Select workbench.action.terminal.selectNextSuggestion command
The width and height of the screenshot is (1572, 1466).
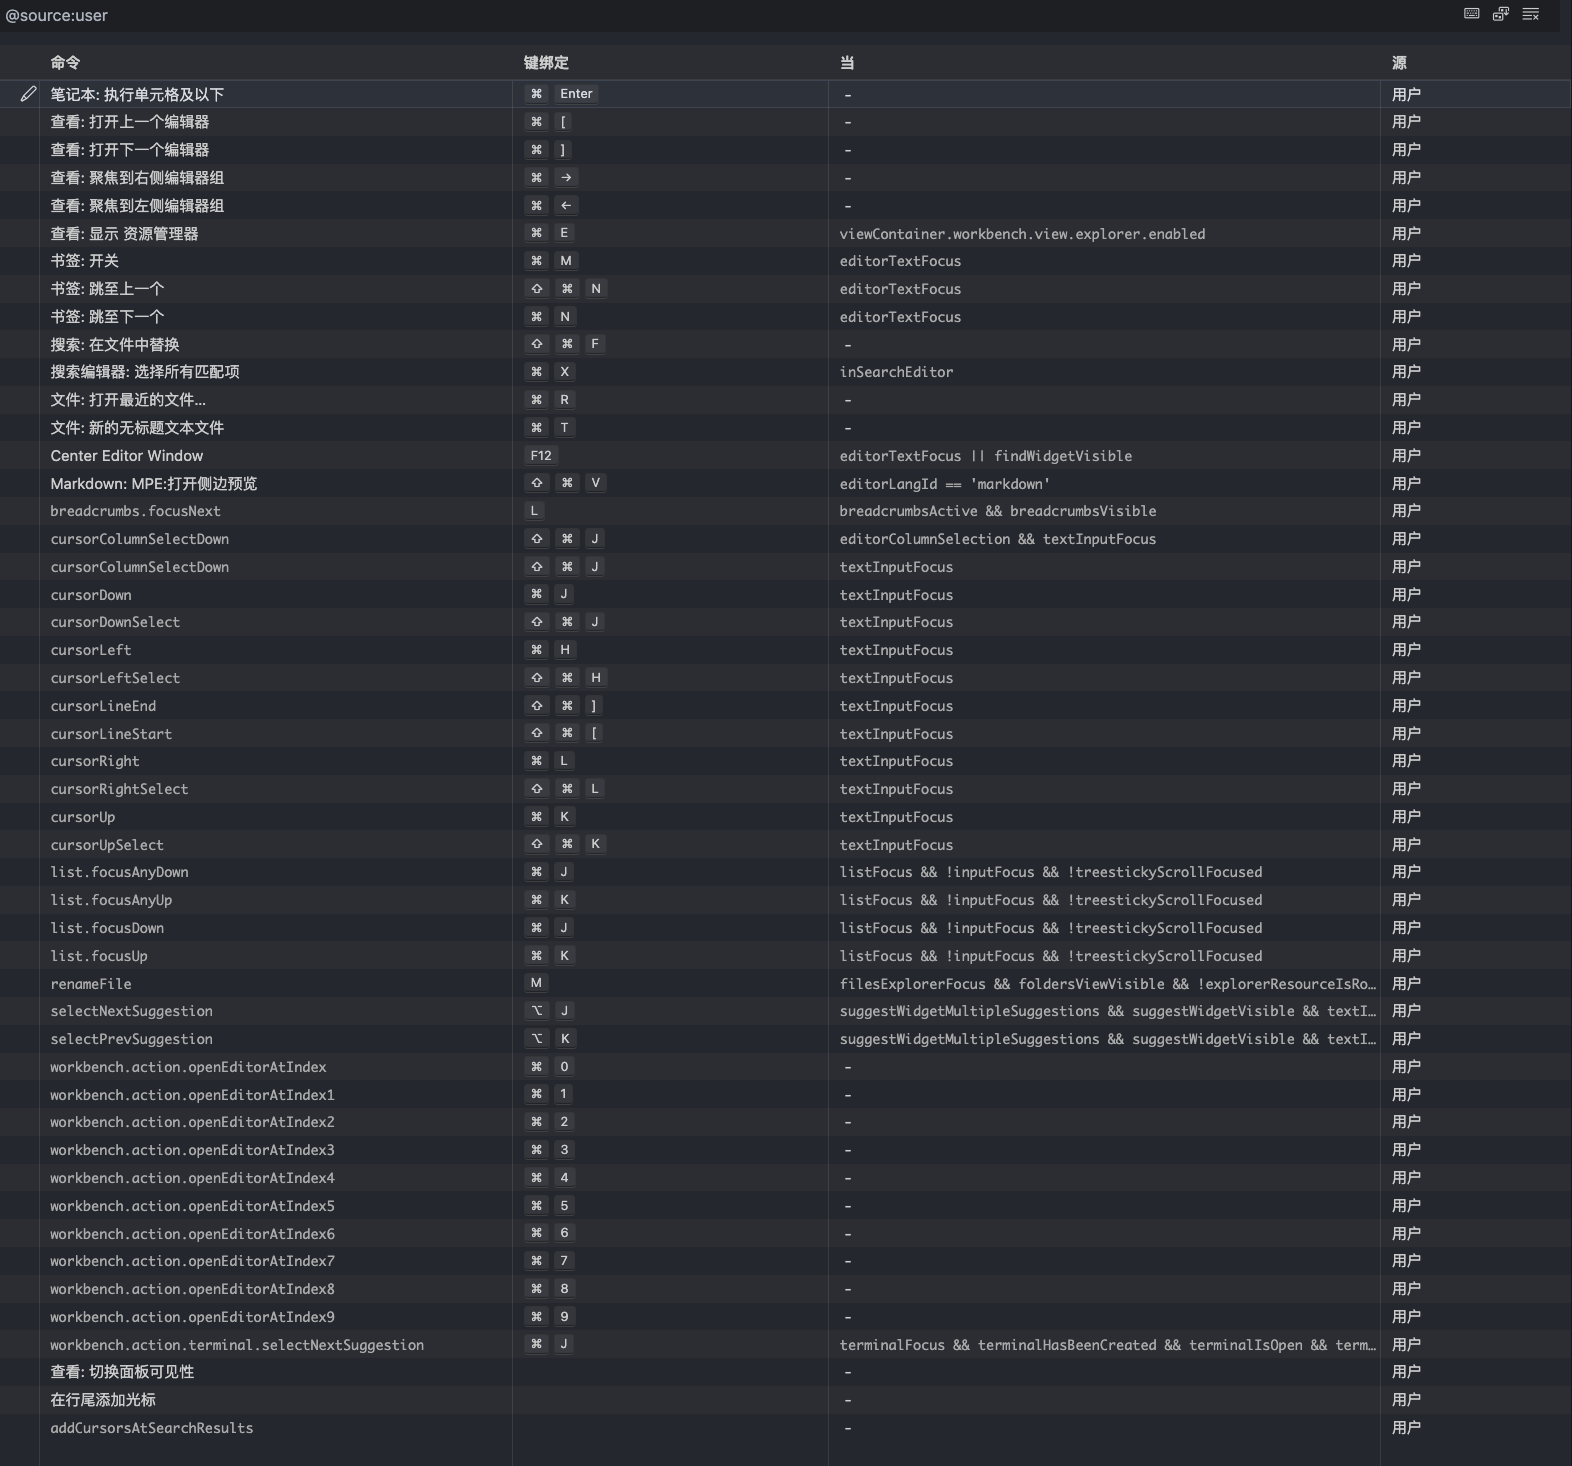click(x=237, y=1345)
